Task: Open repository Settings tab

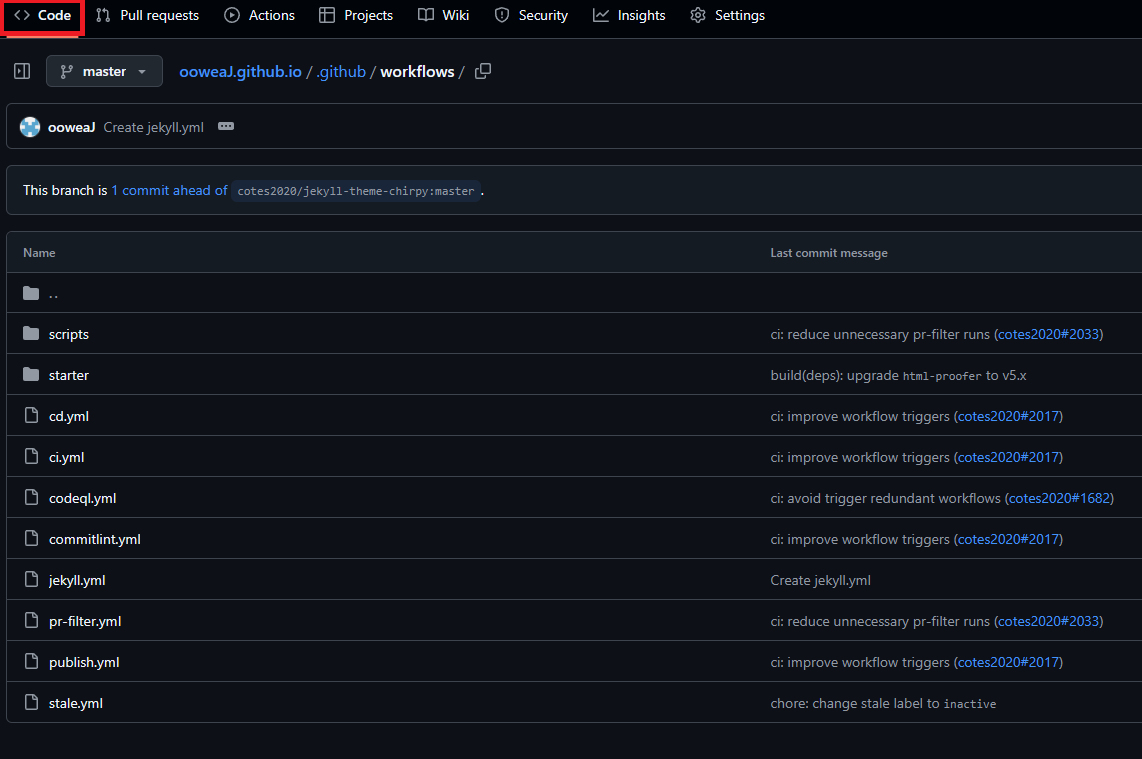Action: pos(728,15)
